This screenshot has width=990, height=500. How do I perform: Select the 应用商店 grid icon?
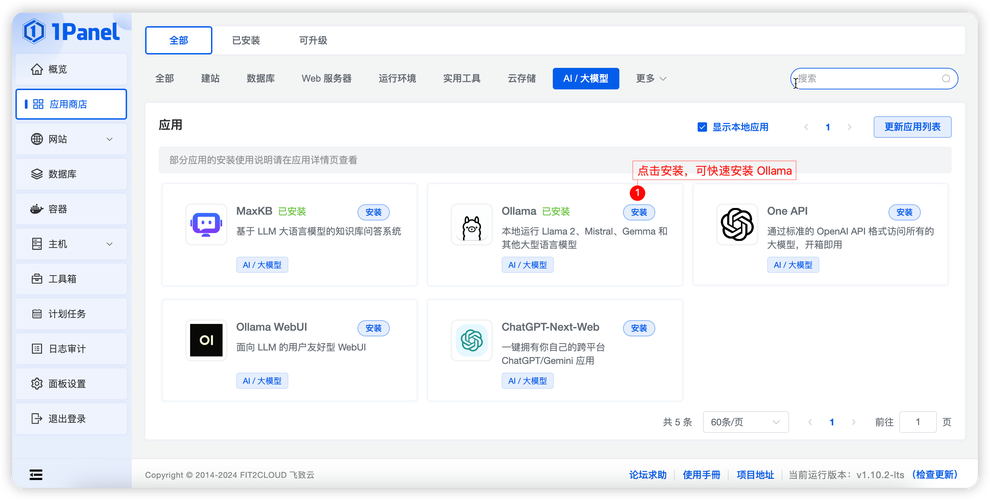pos(39,104)
